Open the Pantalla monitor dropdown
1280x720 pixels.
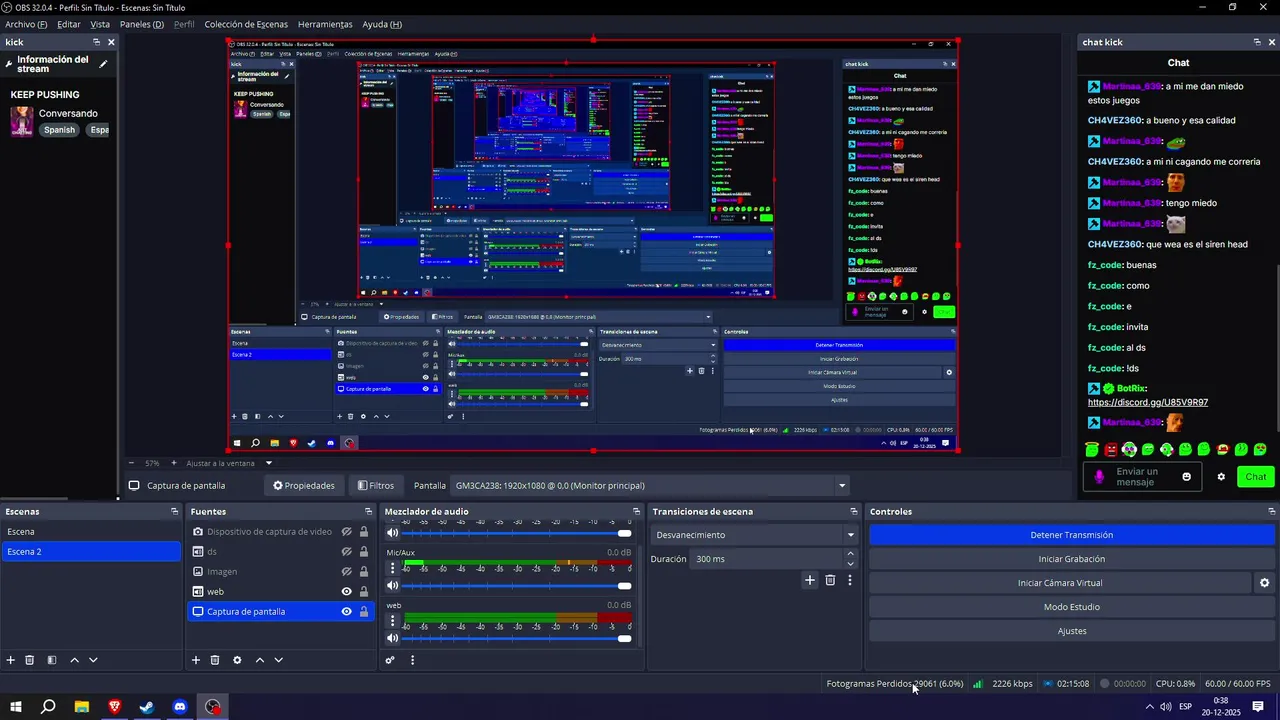pos(650,486)
